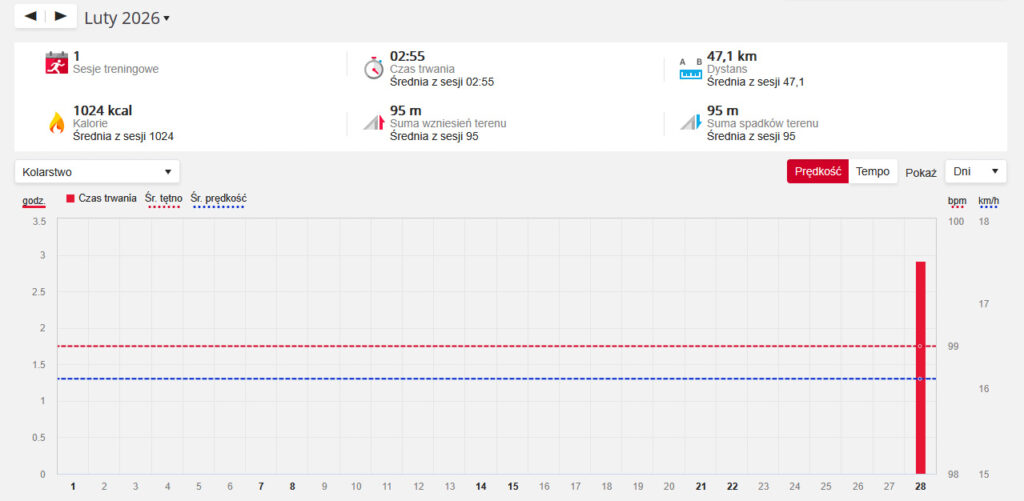The height and width of the screenshot is (501, 1024).
Task: Open the Luty 2026 month dropdown
Action: click(127, 18)
